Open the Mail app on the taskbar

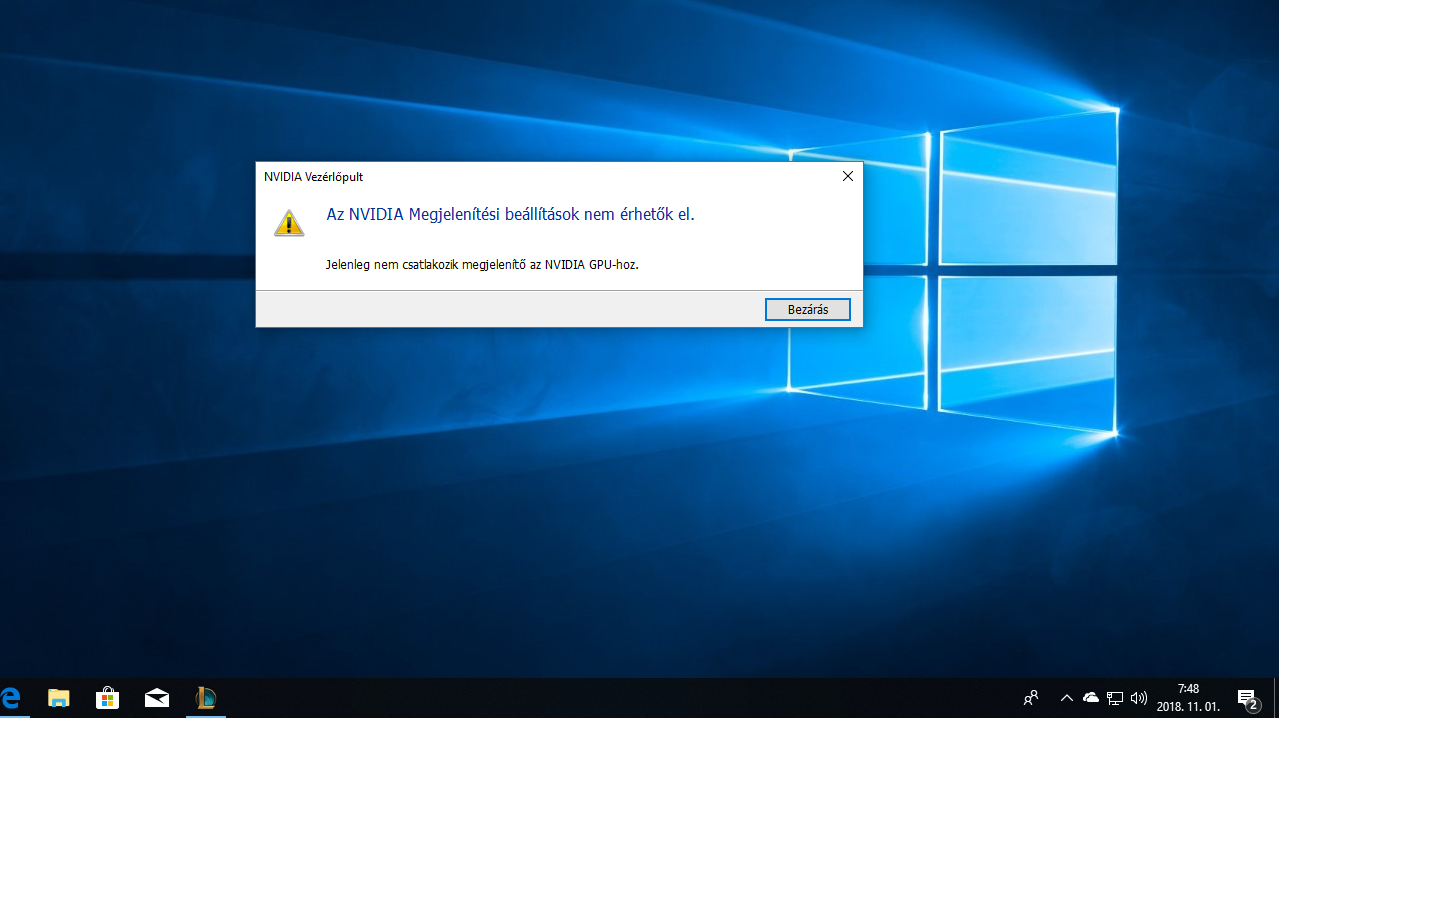coord(157,698)
